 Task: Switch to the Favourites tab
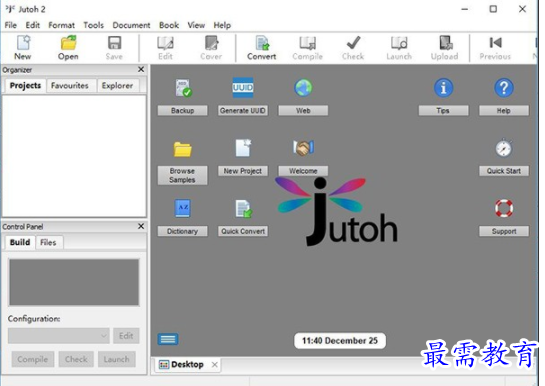click(x=70, y=85)
